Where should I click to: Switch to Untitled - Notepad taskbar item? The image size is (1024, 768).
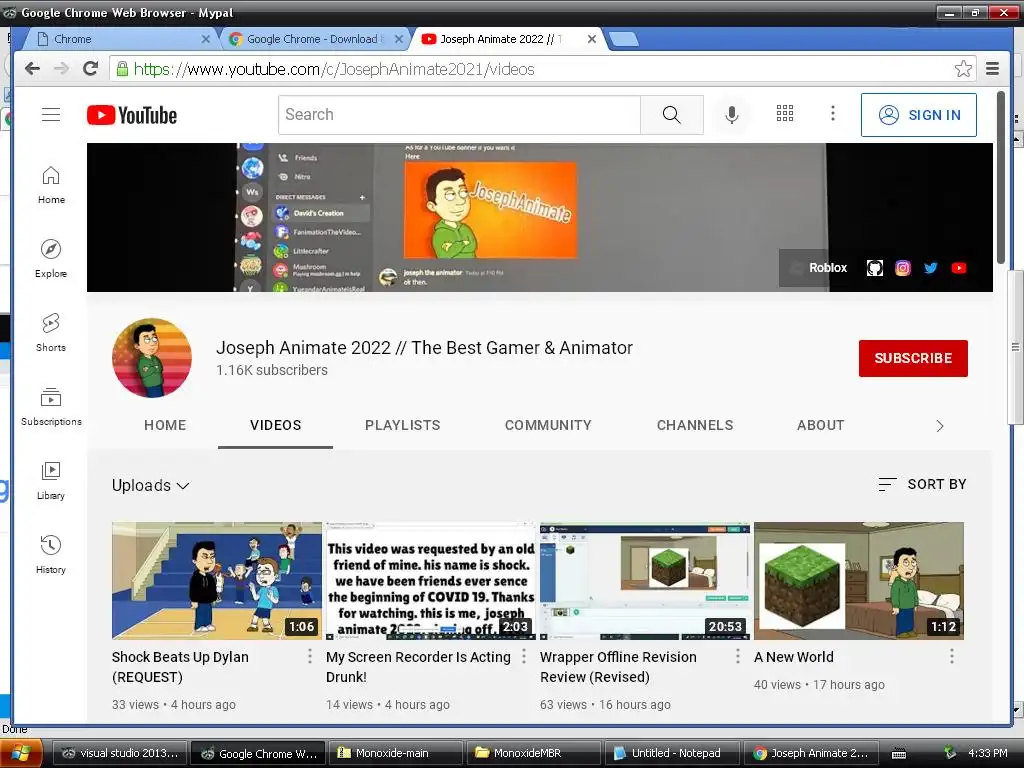tap(672, 753)
